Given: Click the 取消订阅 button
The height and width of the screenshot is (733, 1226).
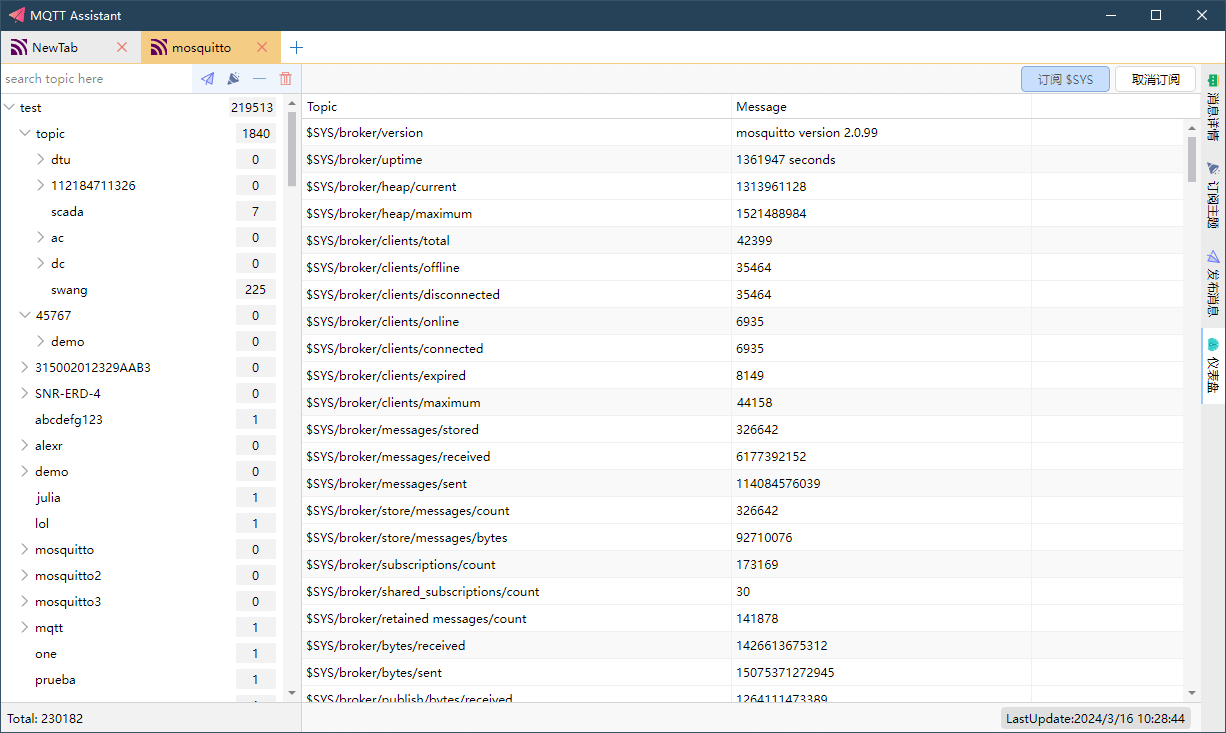Looking at the screenshot, I should pyautogui.click(x=1155, y=79).
